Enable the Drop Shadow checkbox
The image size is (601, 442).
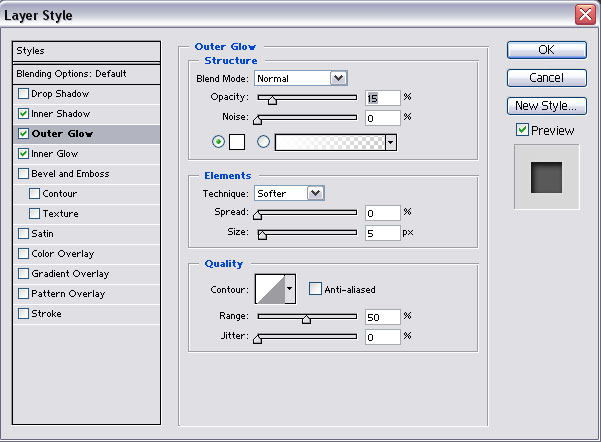pyautogui.click(x=23, y=94)
